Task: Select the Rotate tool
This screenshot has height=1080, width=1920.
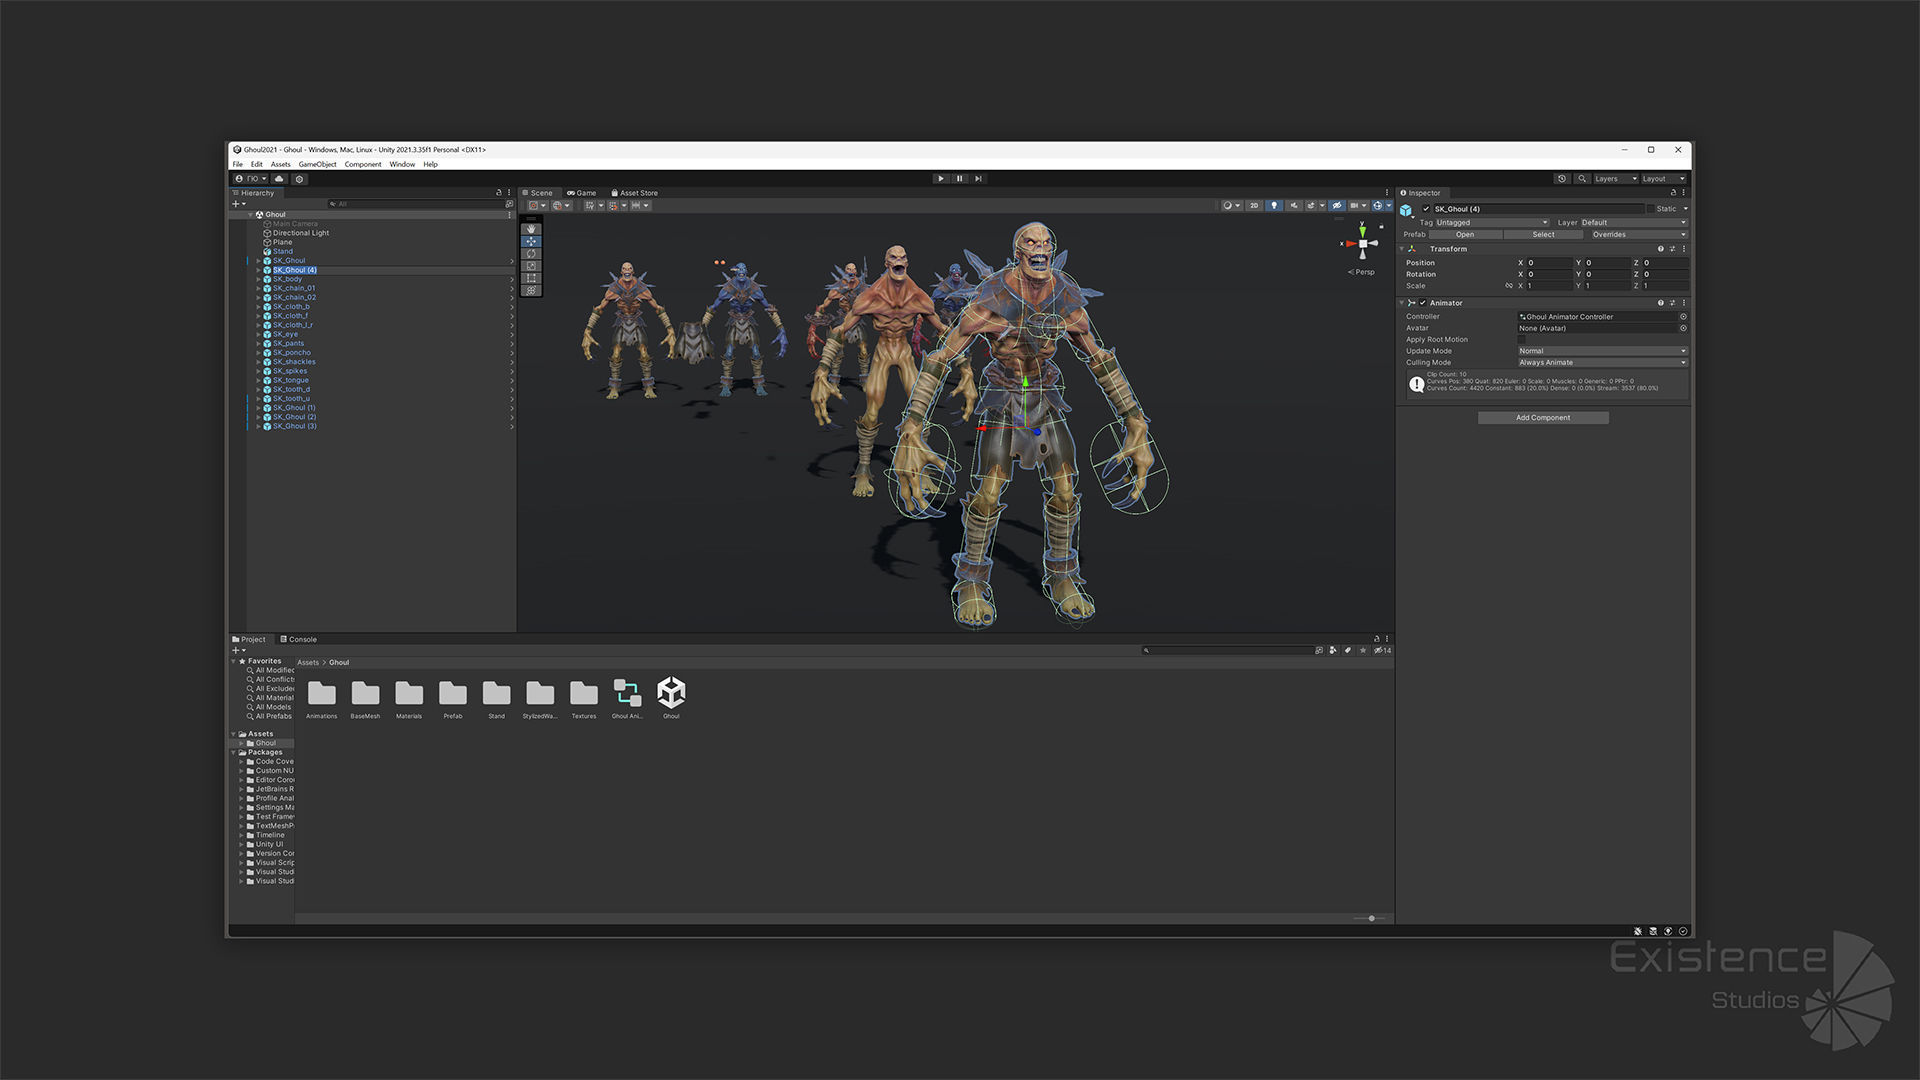Action: [531, 254]
